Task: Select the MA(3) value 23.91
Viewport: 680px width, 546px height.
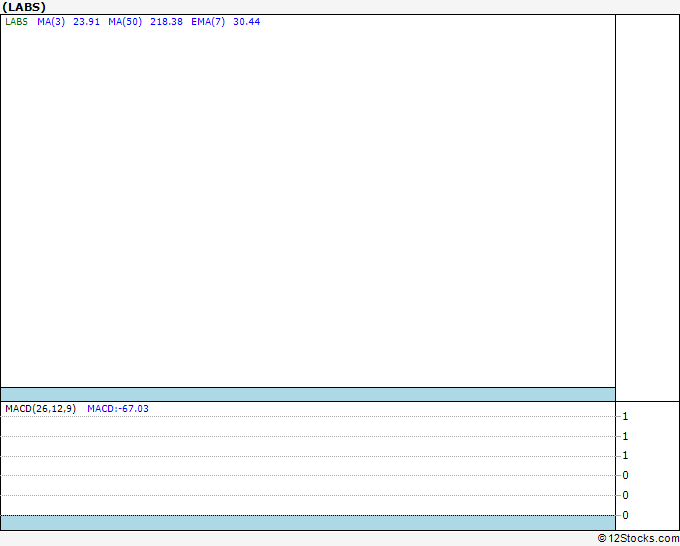Action: 86,22
